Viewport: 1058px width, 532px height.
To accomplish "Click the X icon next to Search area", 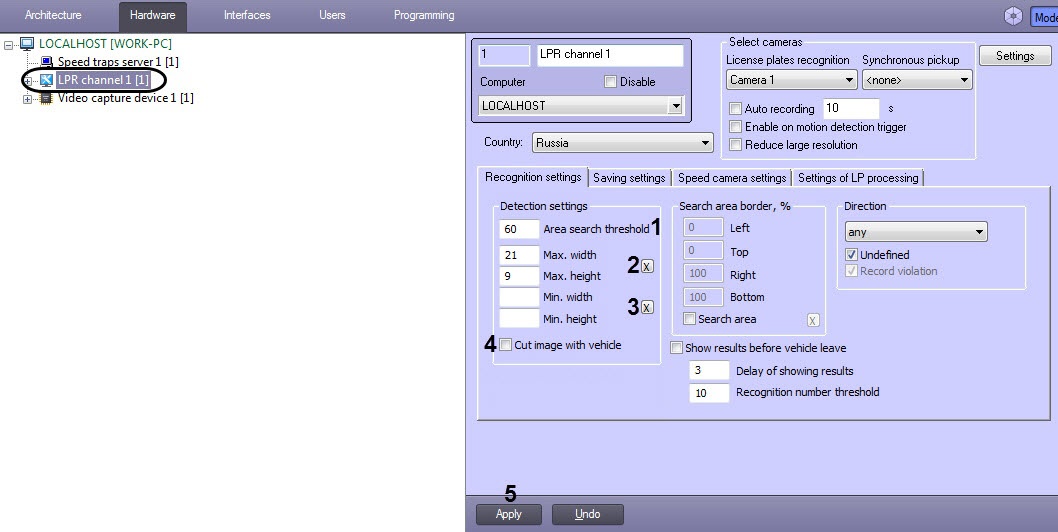I will pyautogui.click(x=813, y=320).
